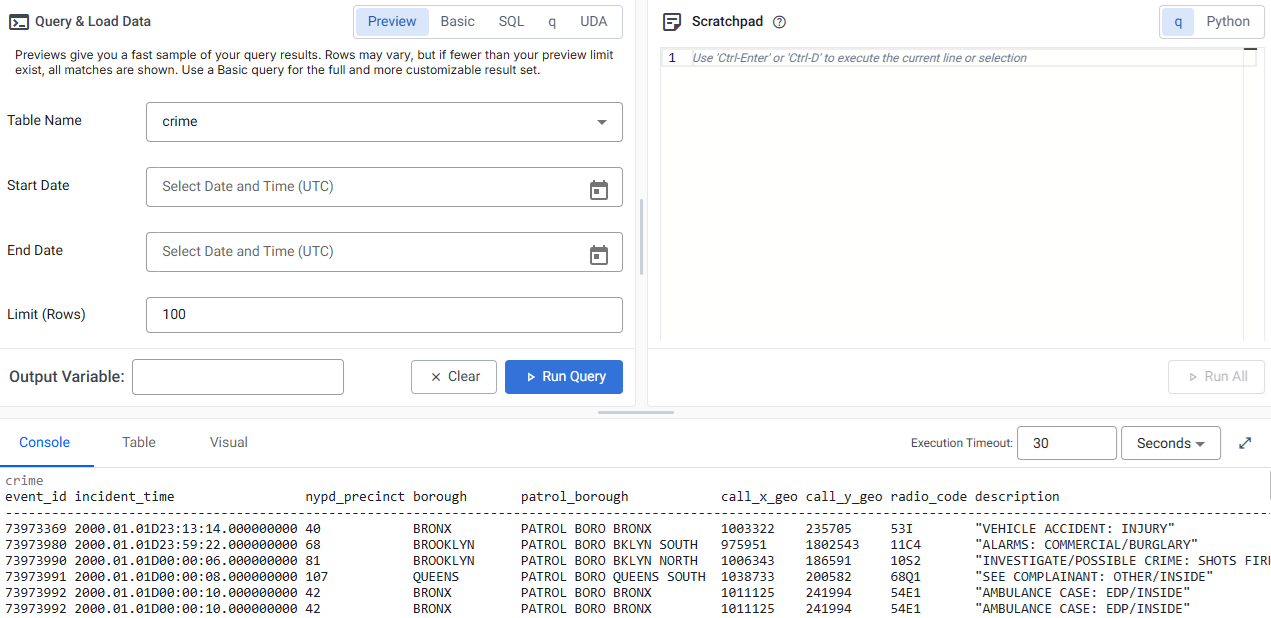
Task: Open the Start Date calendar picker
Action: coord(599,189)
